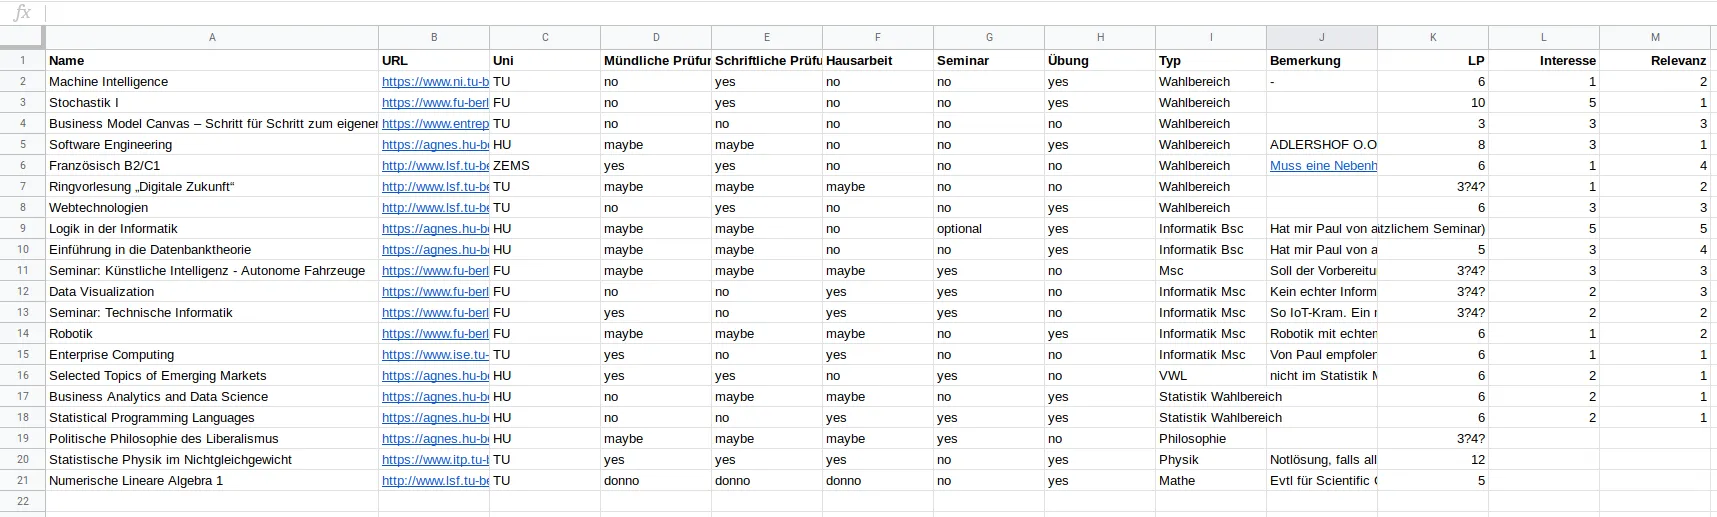
Task: Select the "ZEMS" Uni cell
Action: (x=545, y=166)
